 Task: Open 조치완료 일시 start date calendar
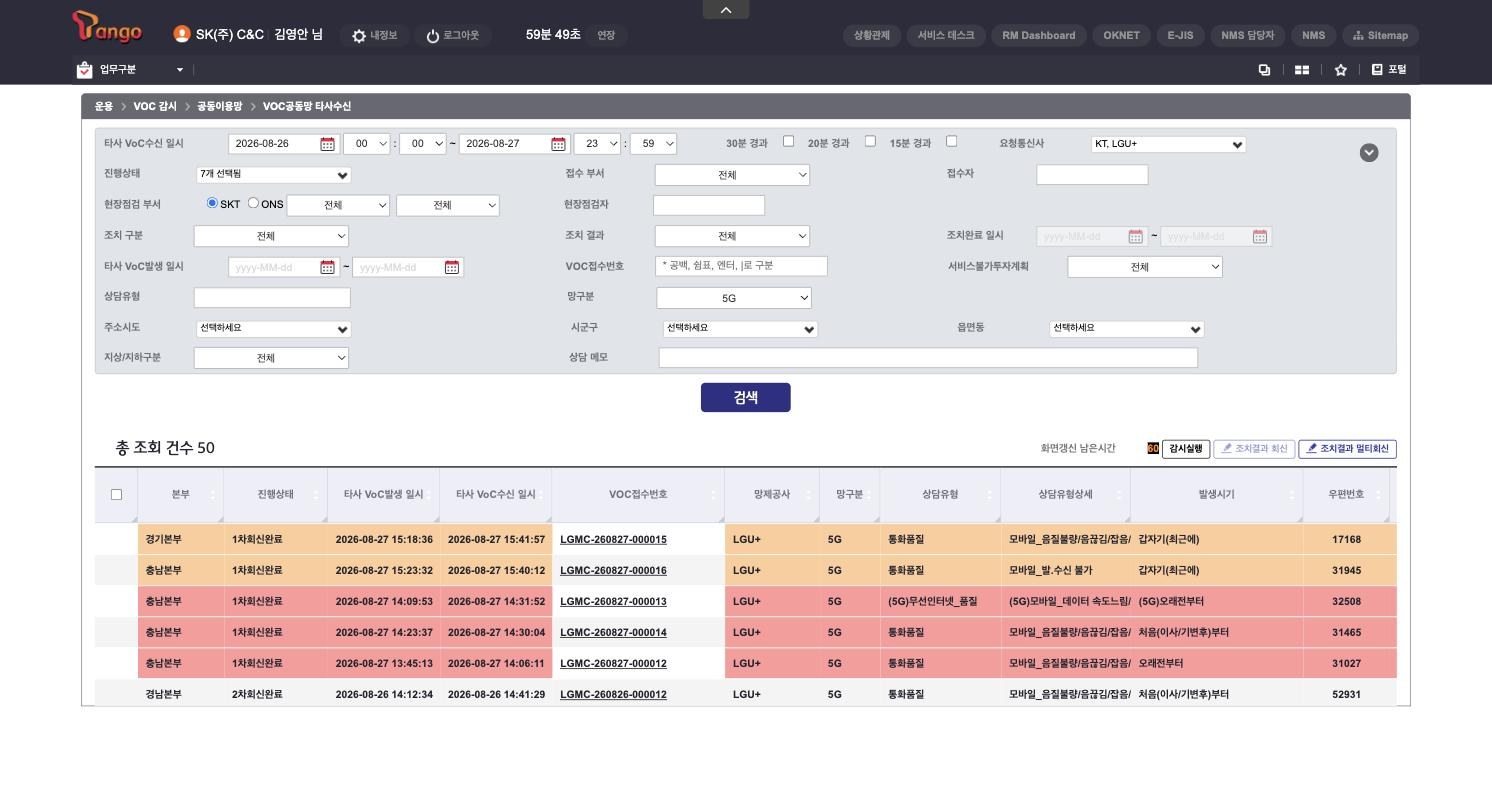1135,237
